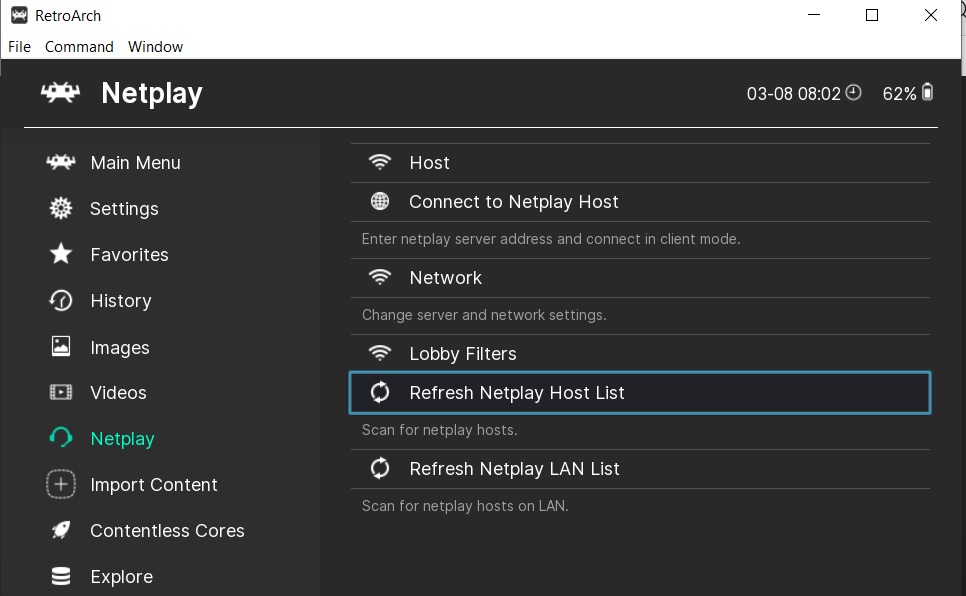
Task: Open Images via the picture icon
Action: [x=60, y=347]
